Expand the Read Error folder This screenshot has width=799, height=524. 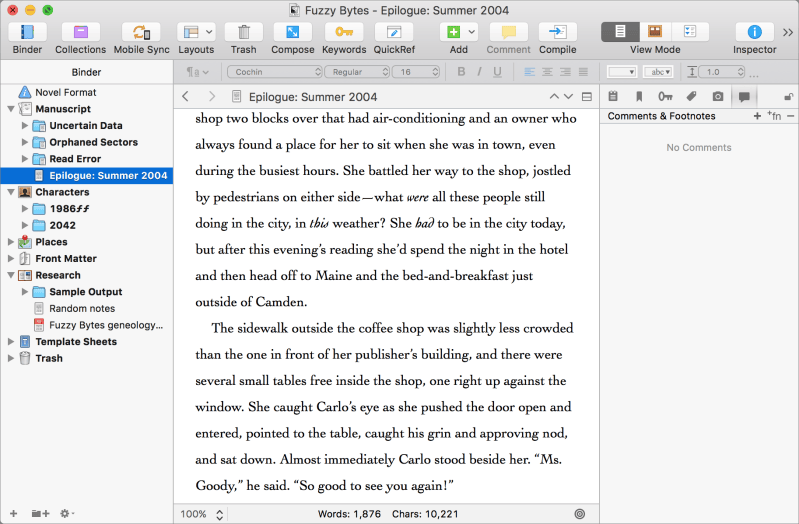(24, 159)
